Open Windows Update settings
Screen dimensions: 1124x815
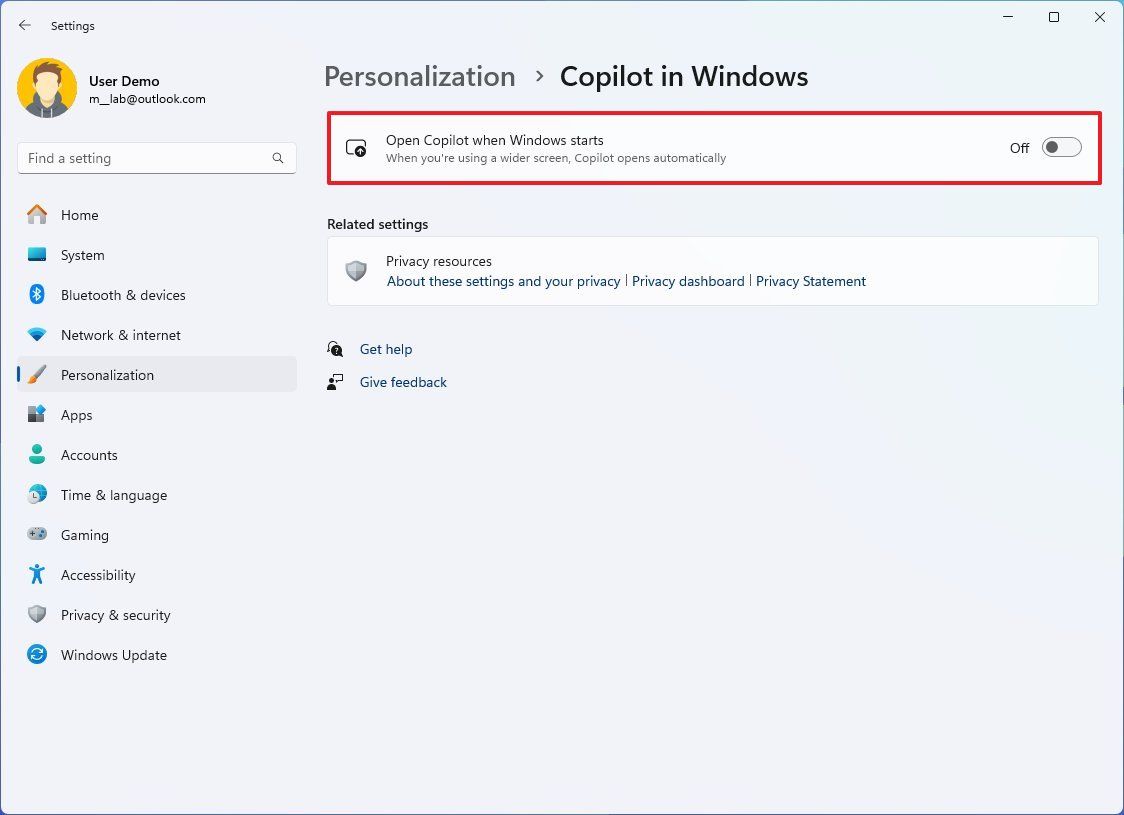[x=113, y=655]
